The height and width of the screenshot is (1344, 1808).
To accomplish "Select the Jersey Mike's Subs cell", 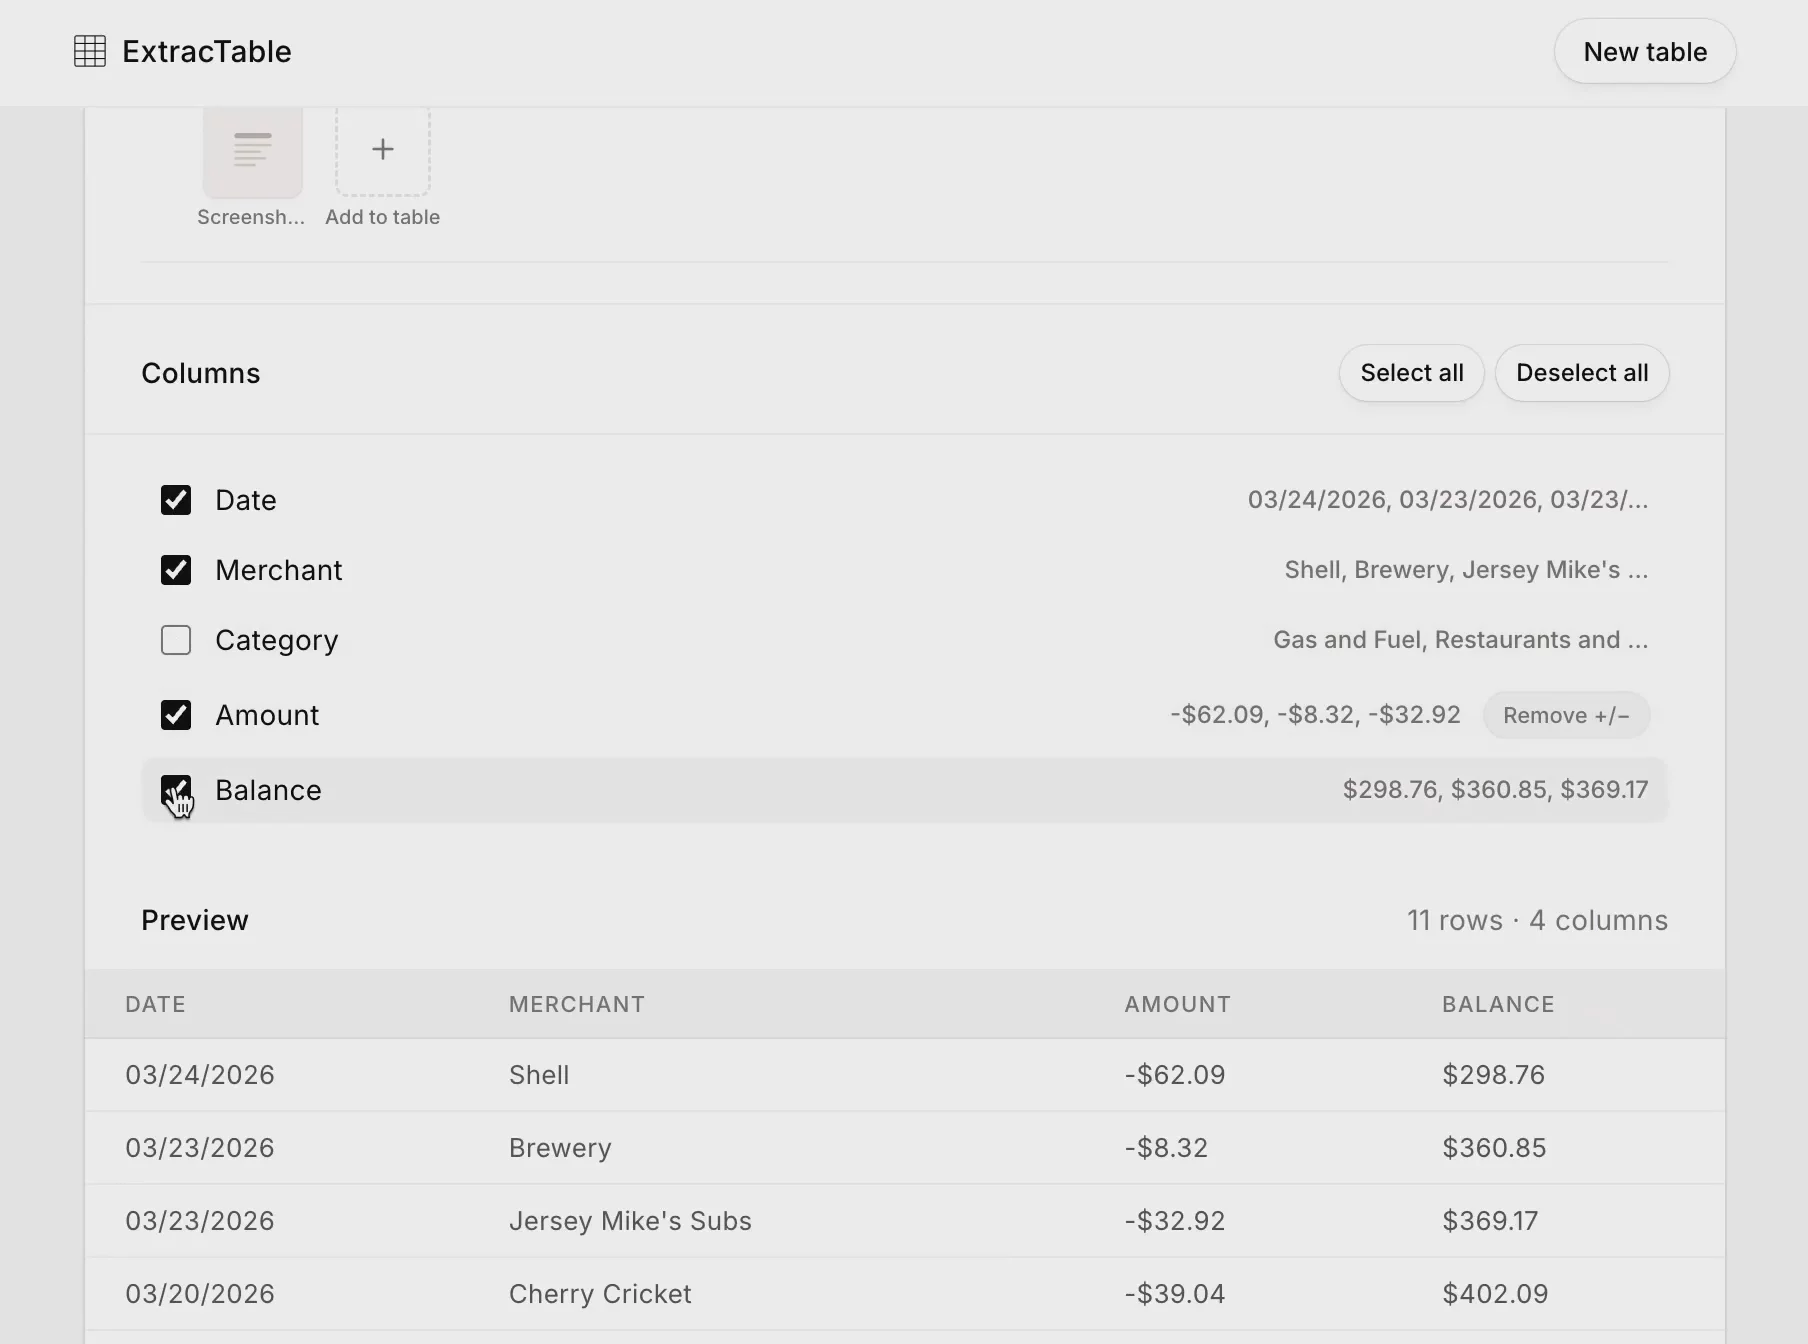I will pos(630,1221).
